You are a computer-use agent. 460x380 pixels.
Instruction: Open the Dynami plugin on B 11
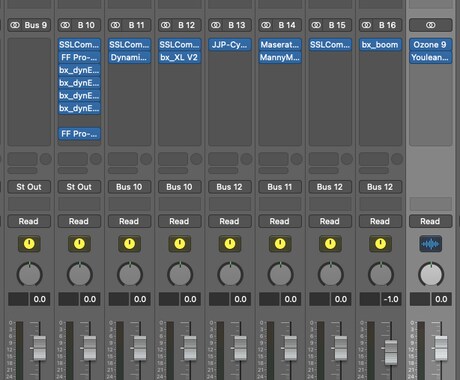[129, 57]
